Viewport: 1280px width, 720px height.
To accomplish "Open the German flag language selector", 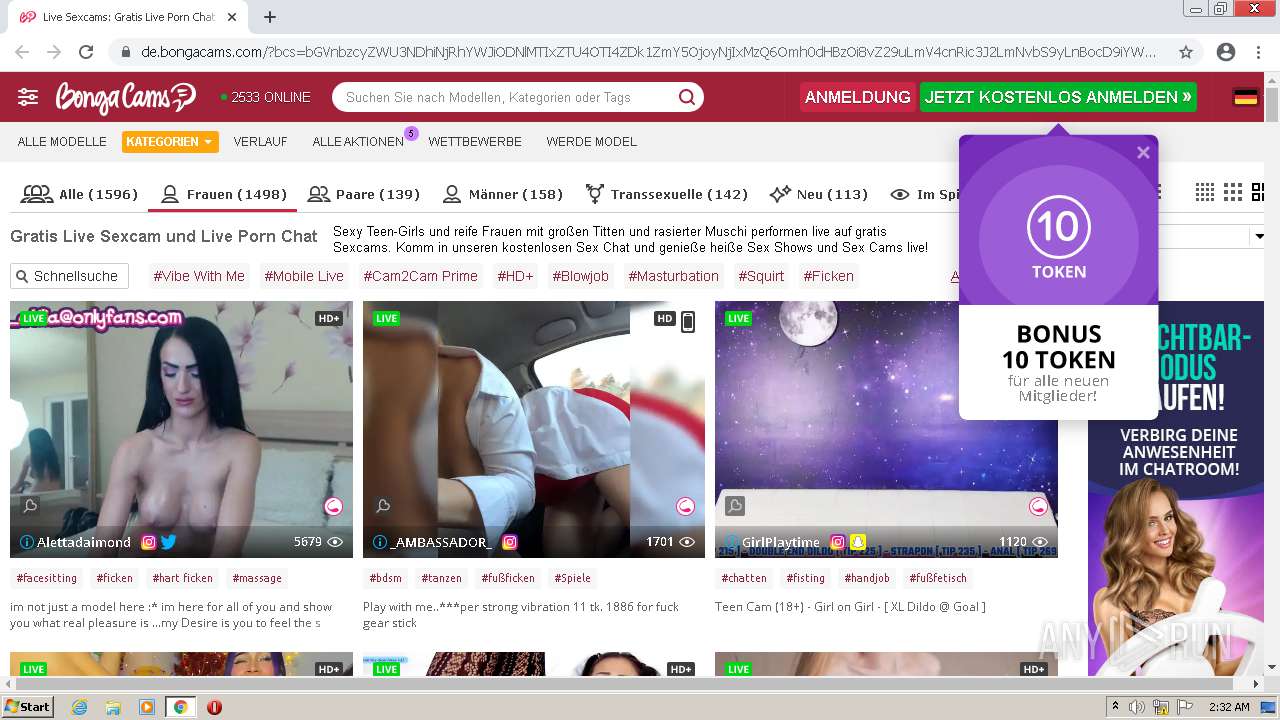I will click(x=1245, y=97).
